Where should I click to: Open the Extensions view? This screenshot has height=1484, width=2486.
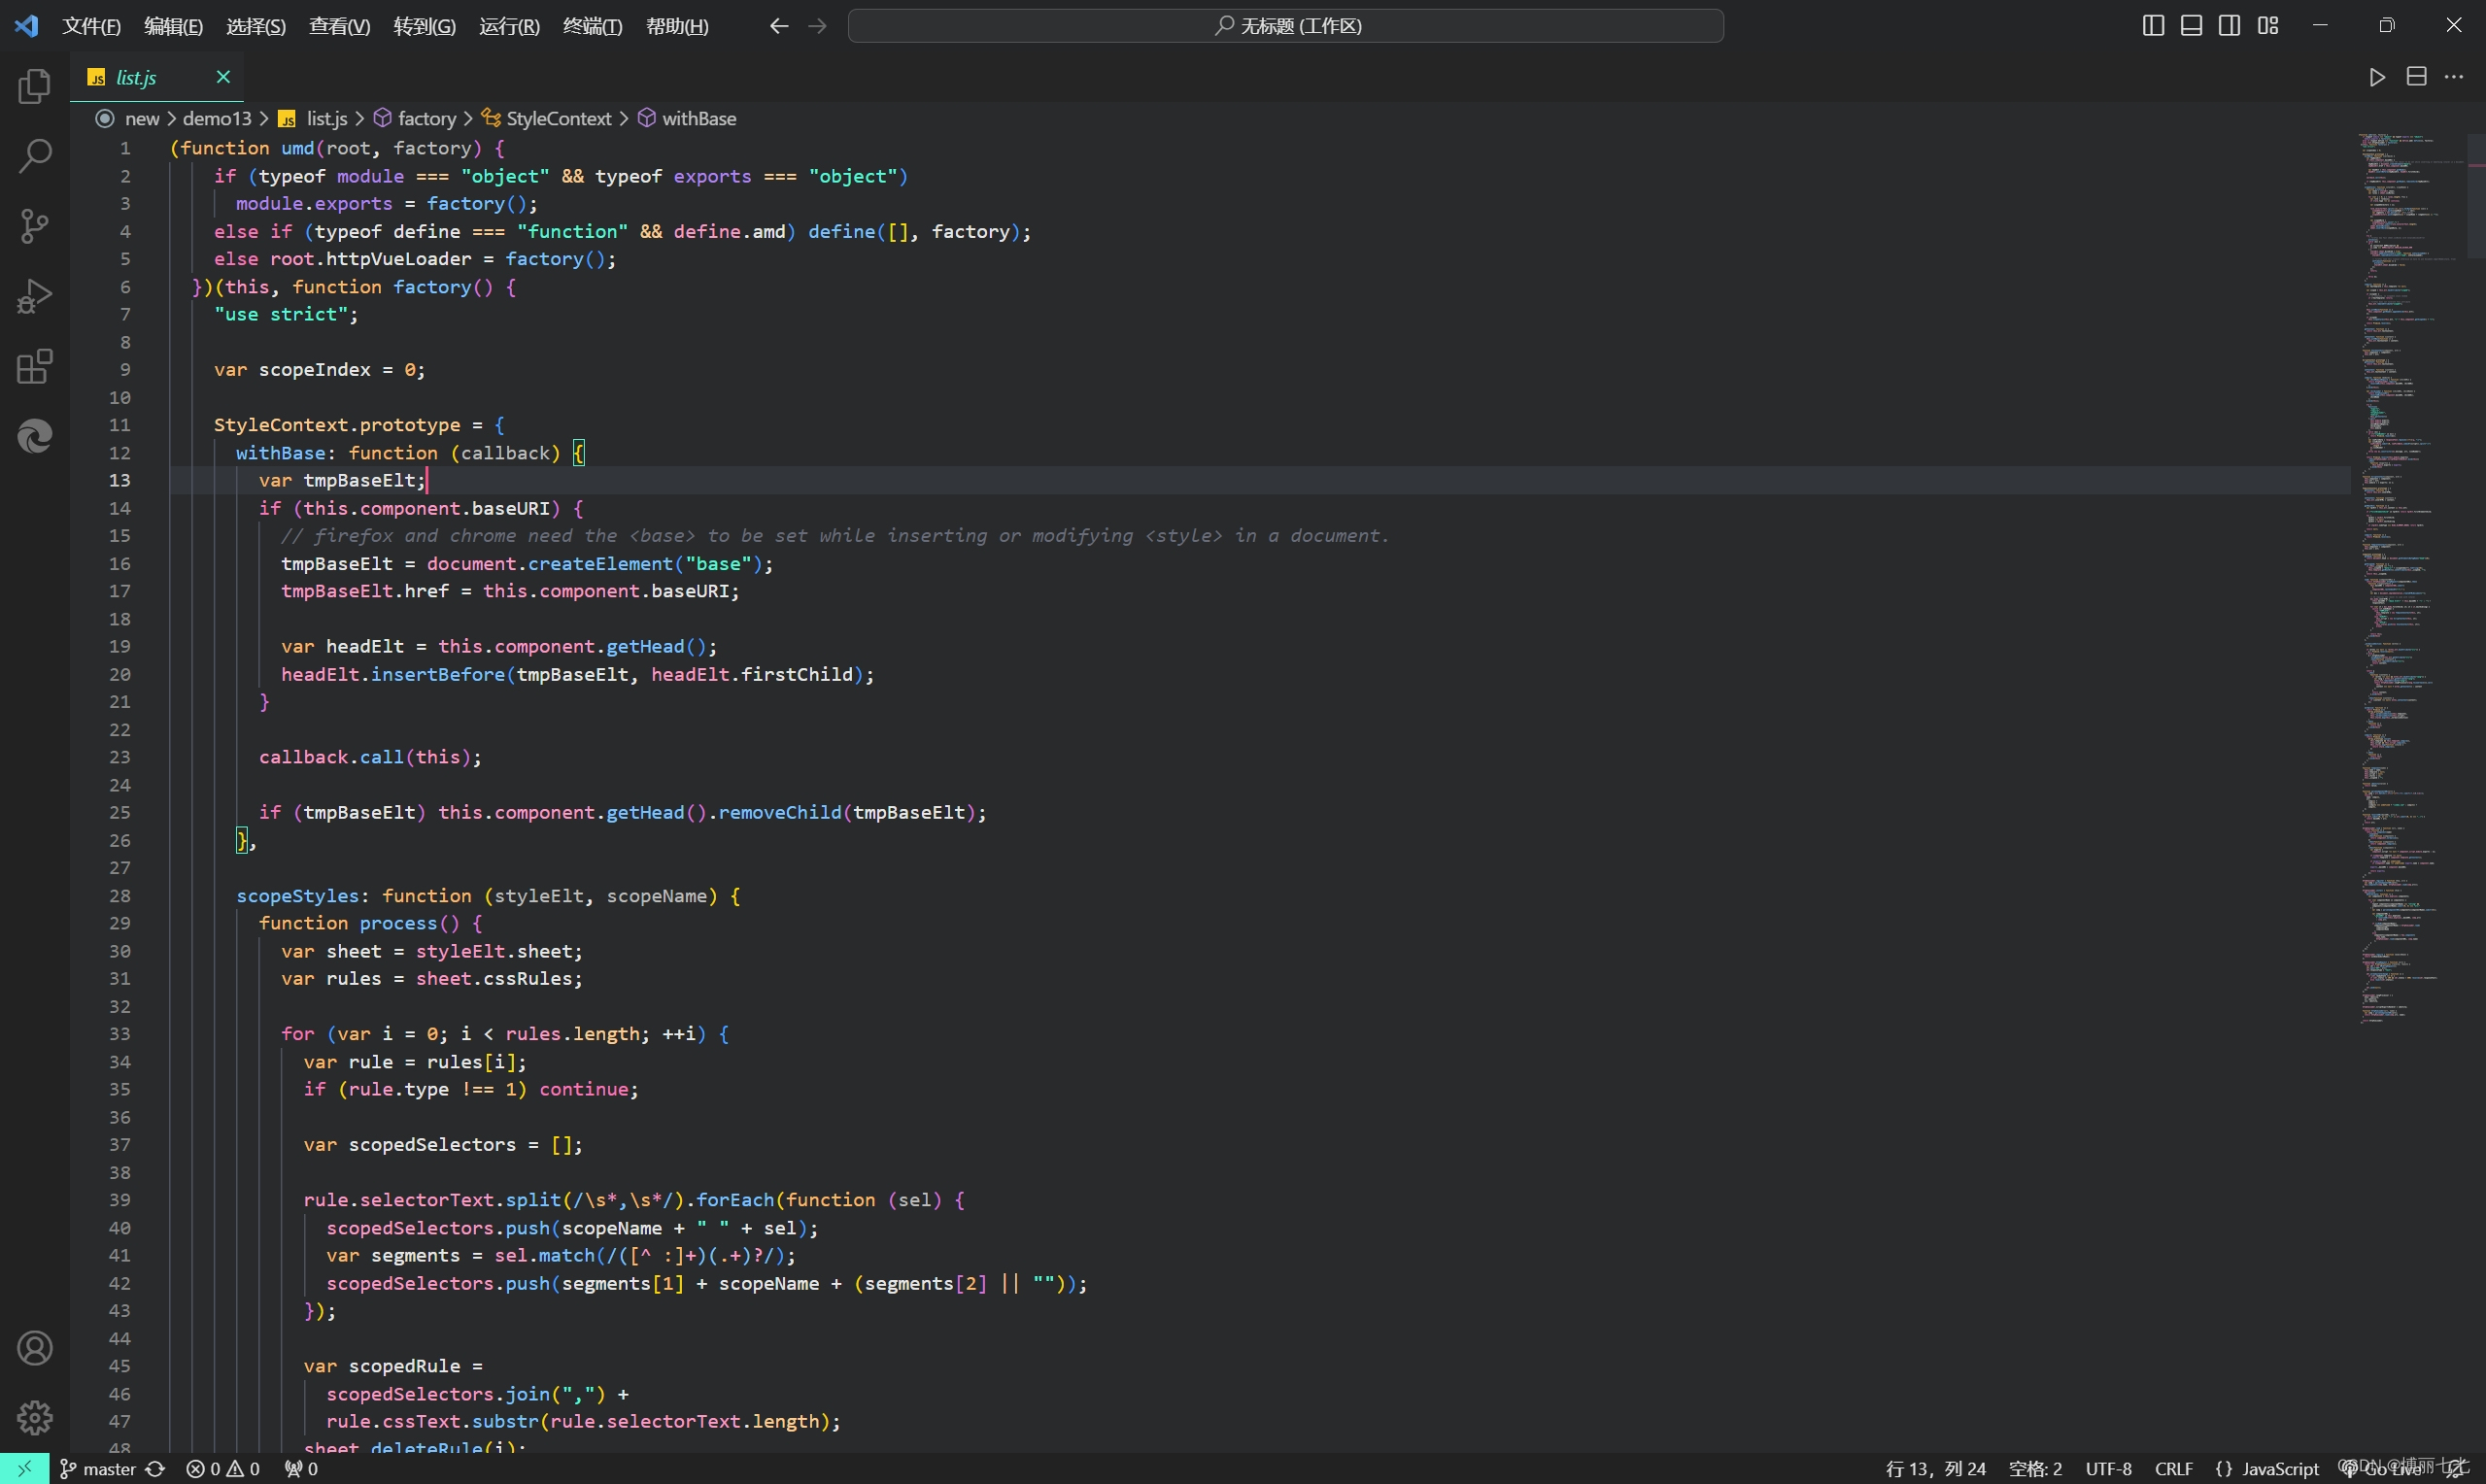[x=35, y=366]
